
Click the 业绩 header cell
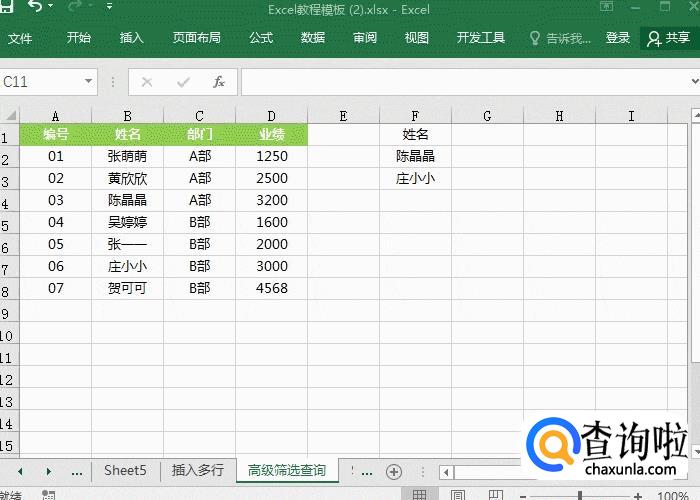coord(271,134)
